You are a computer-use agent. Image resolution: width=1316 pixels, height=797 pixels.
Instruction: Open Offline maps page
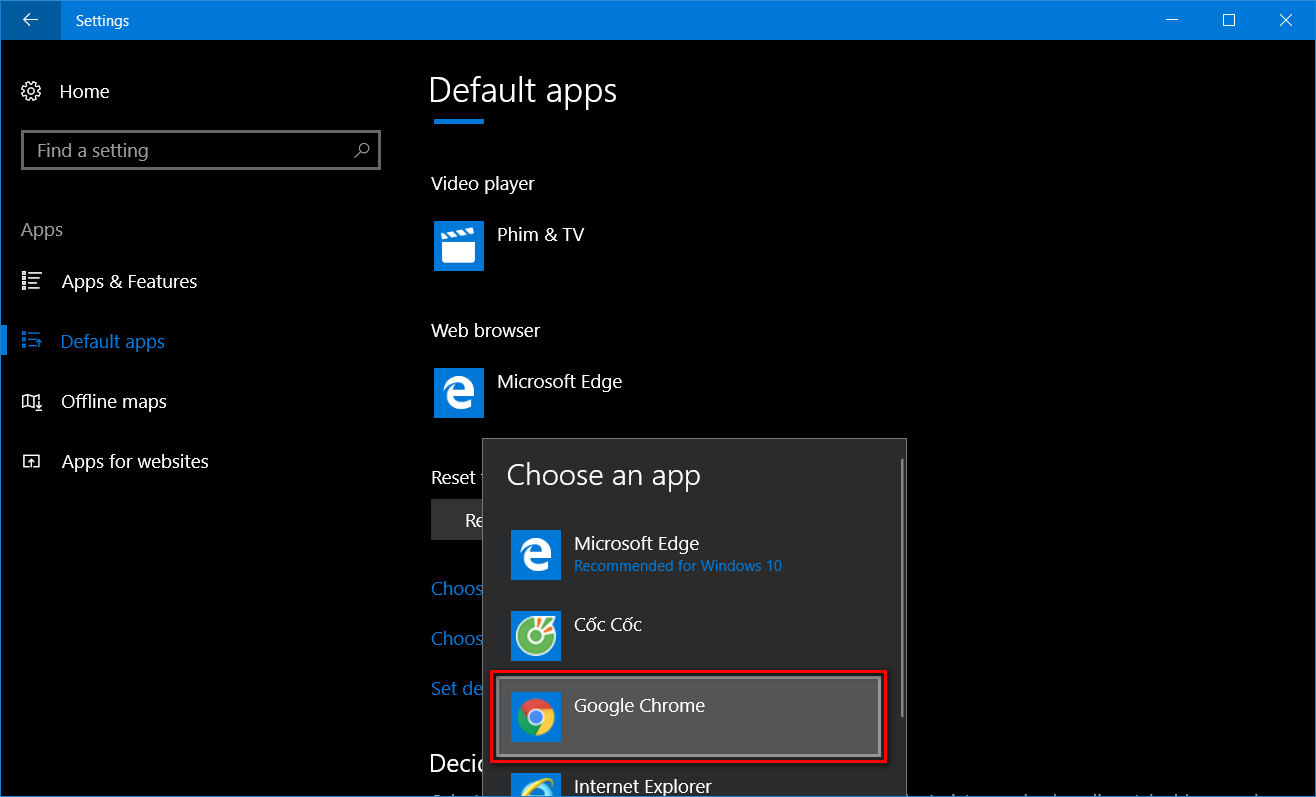pyautogui.click(x=114, y=402)
